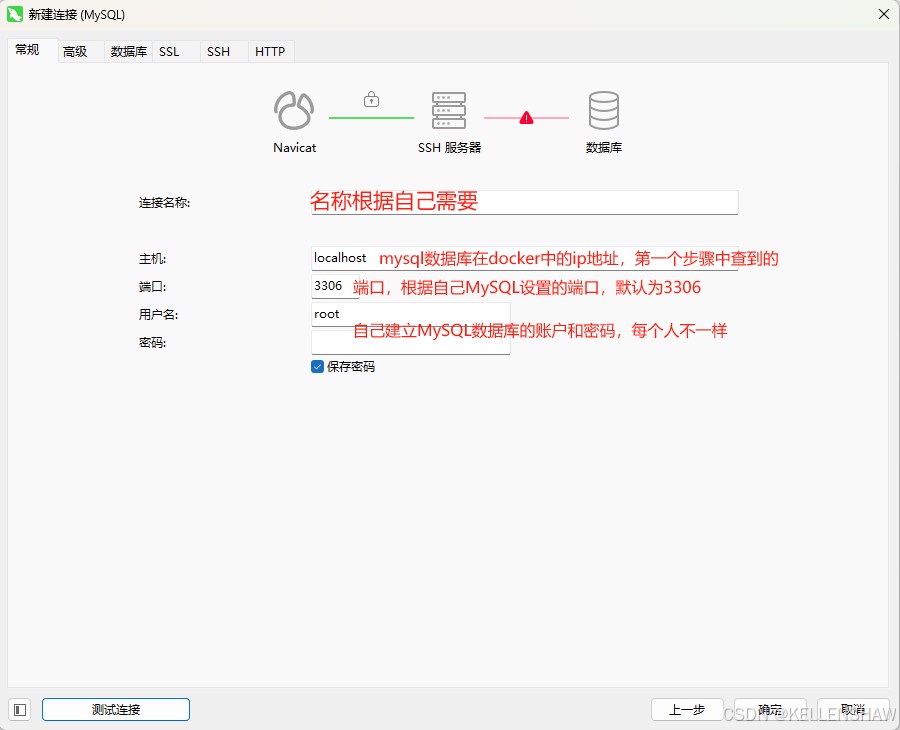Toggle the 保存密码 checkbox

(318, 367)
